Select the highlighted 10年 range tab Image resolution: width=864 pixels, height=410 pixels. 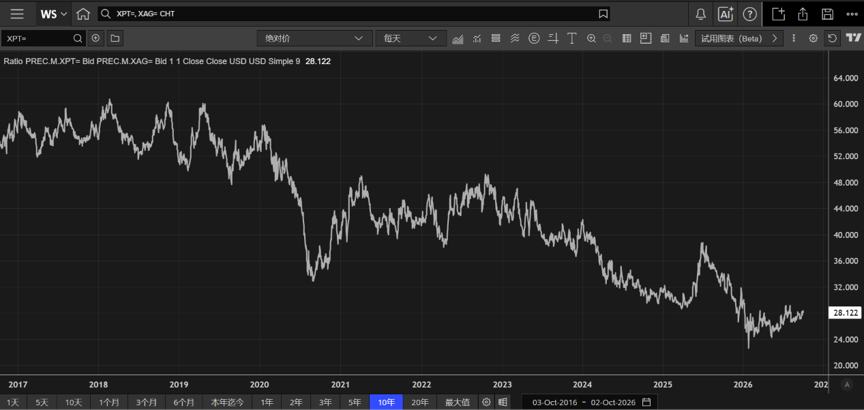click(x=386, y=402)
